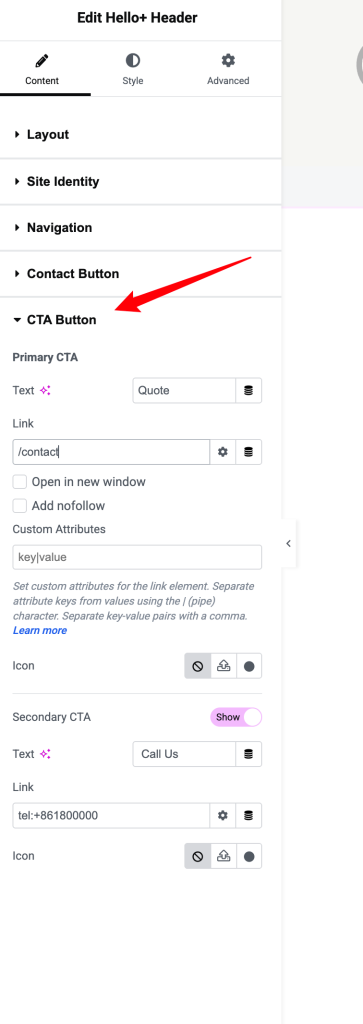Toggle the Secondary CTA Show switch

pos(236,717)
